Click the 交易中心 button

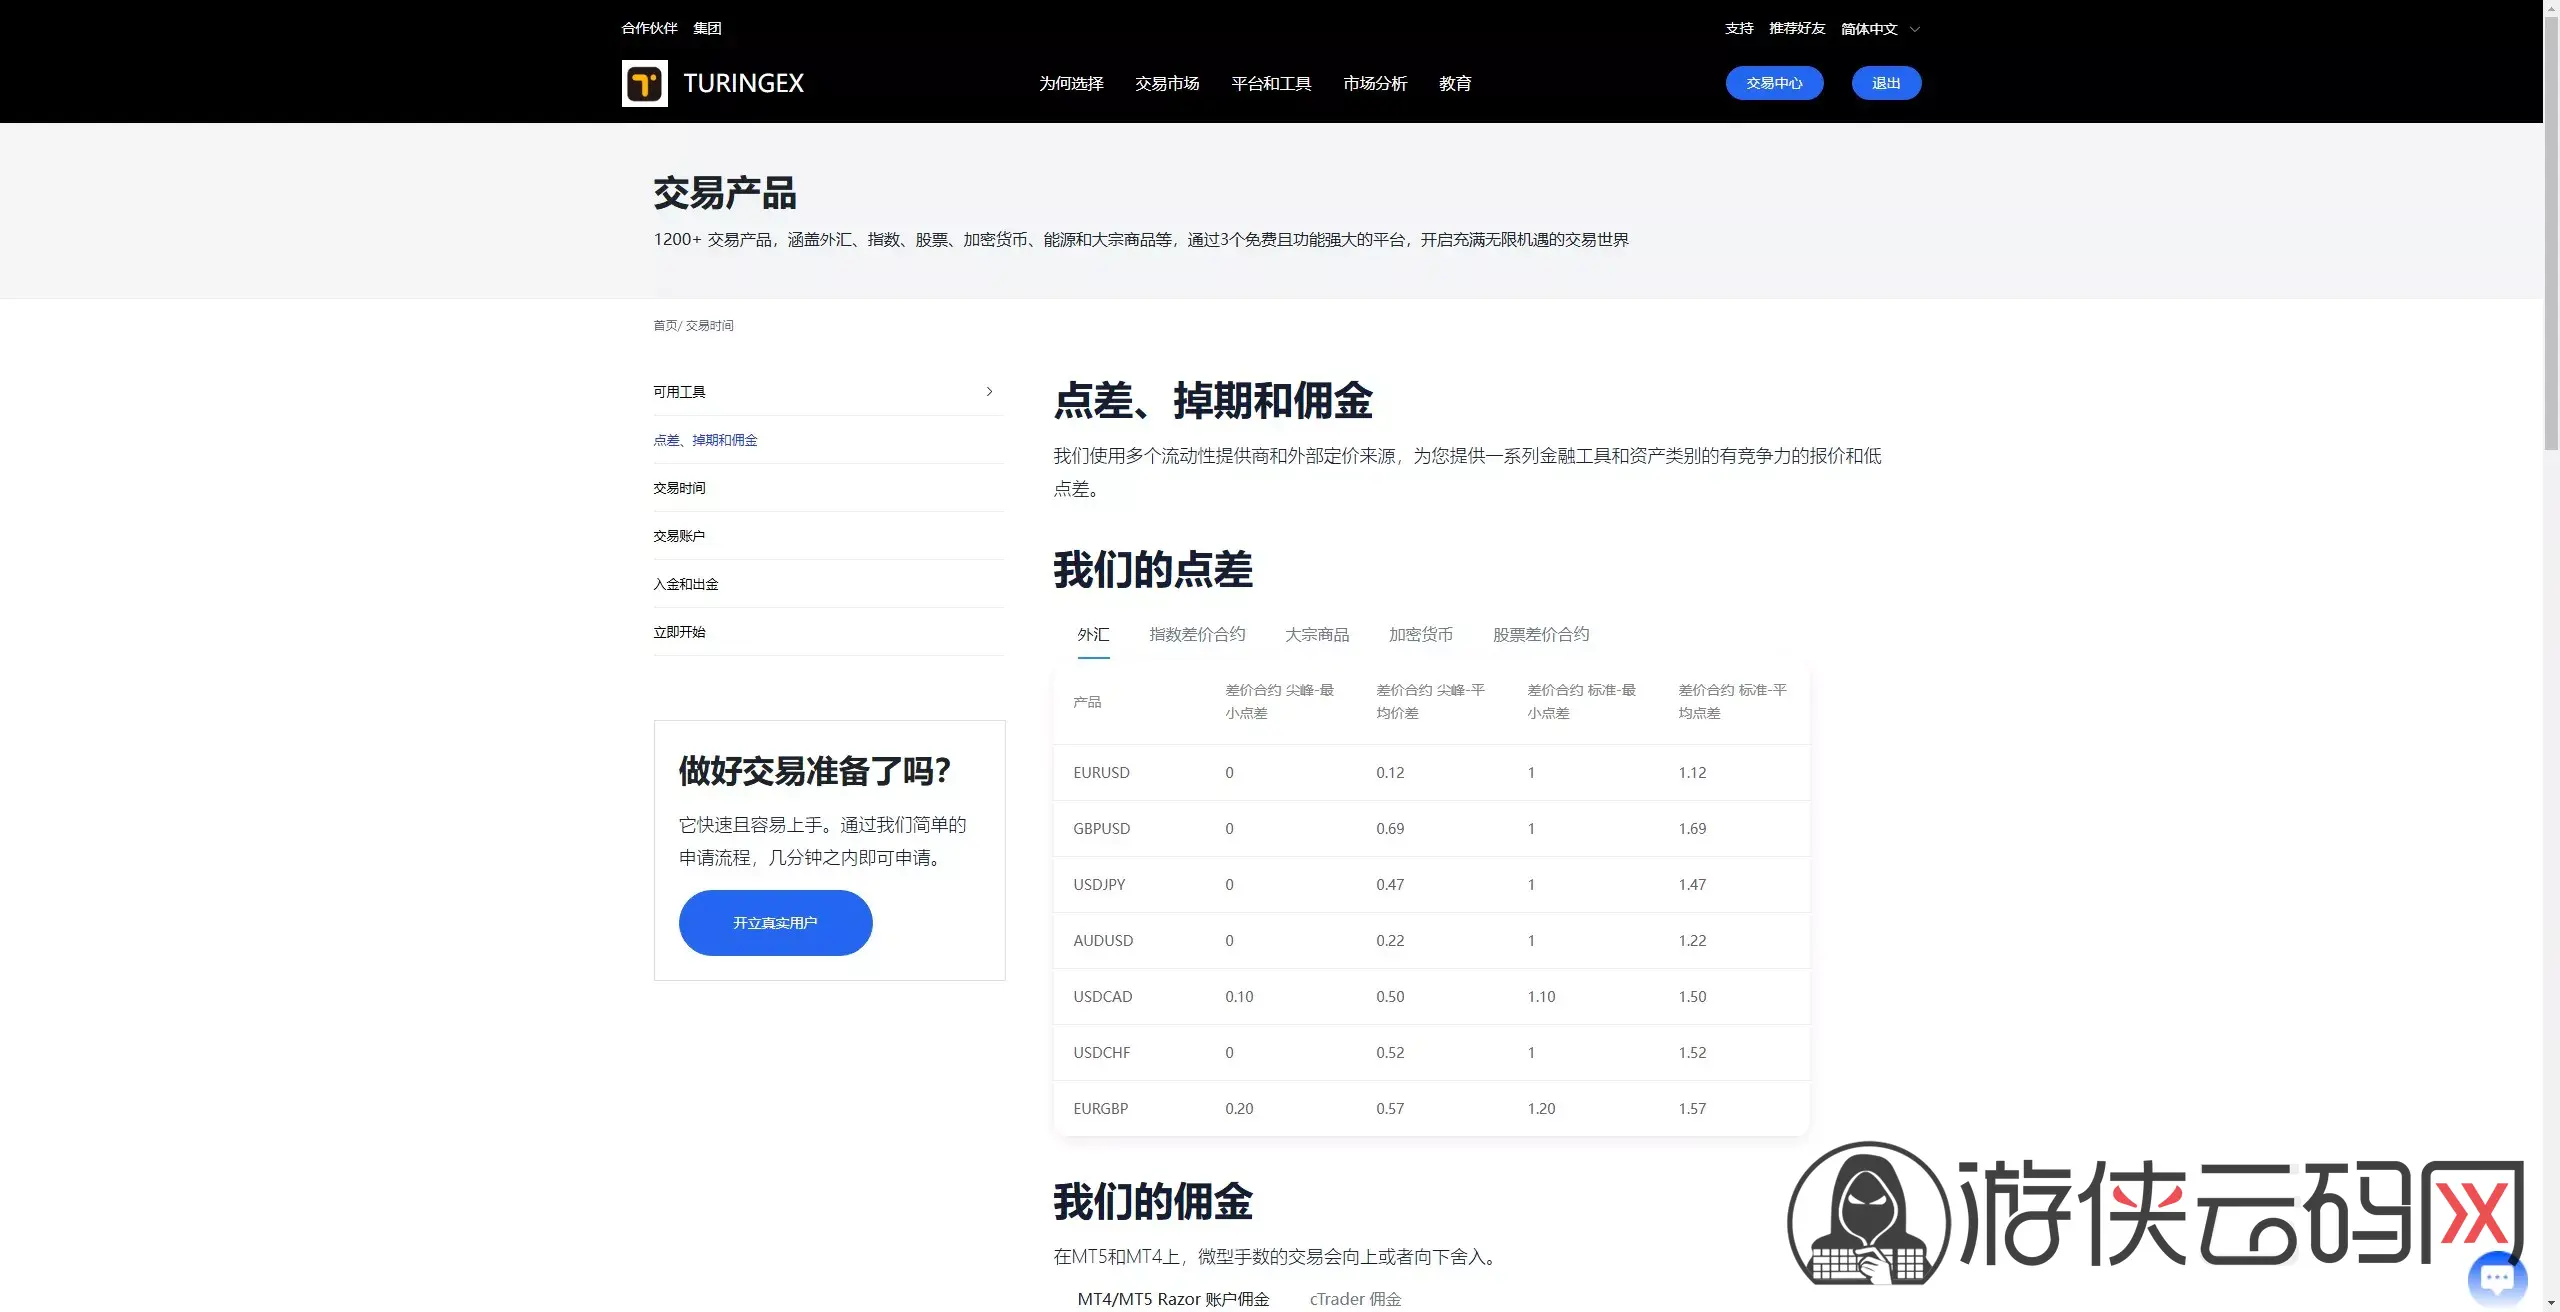[1774, 83]
